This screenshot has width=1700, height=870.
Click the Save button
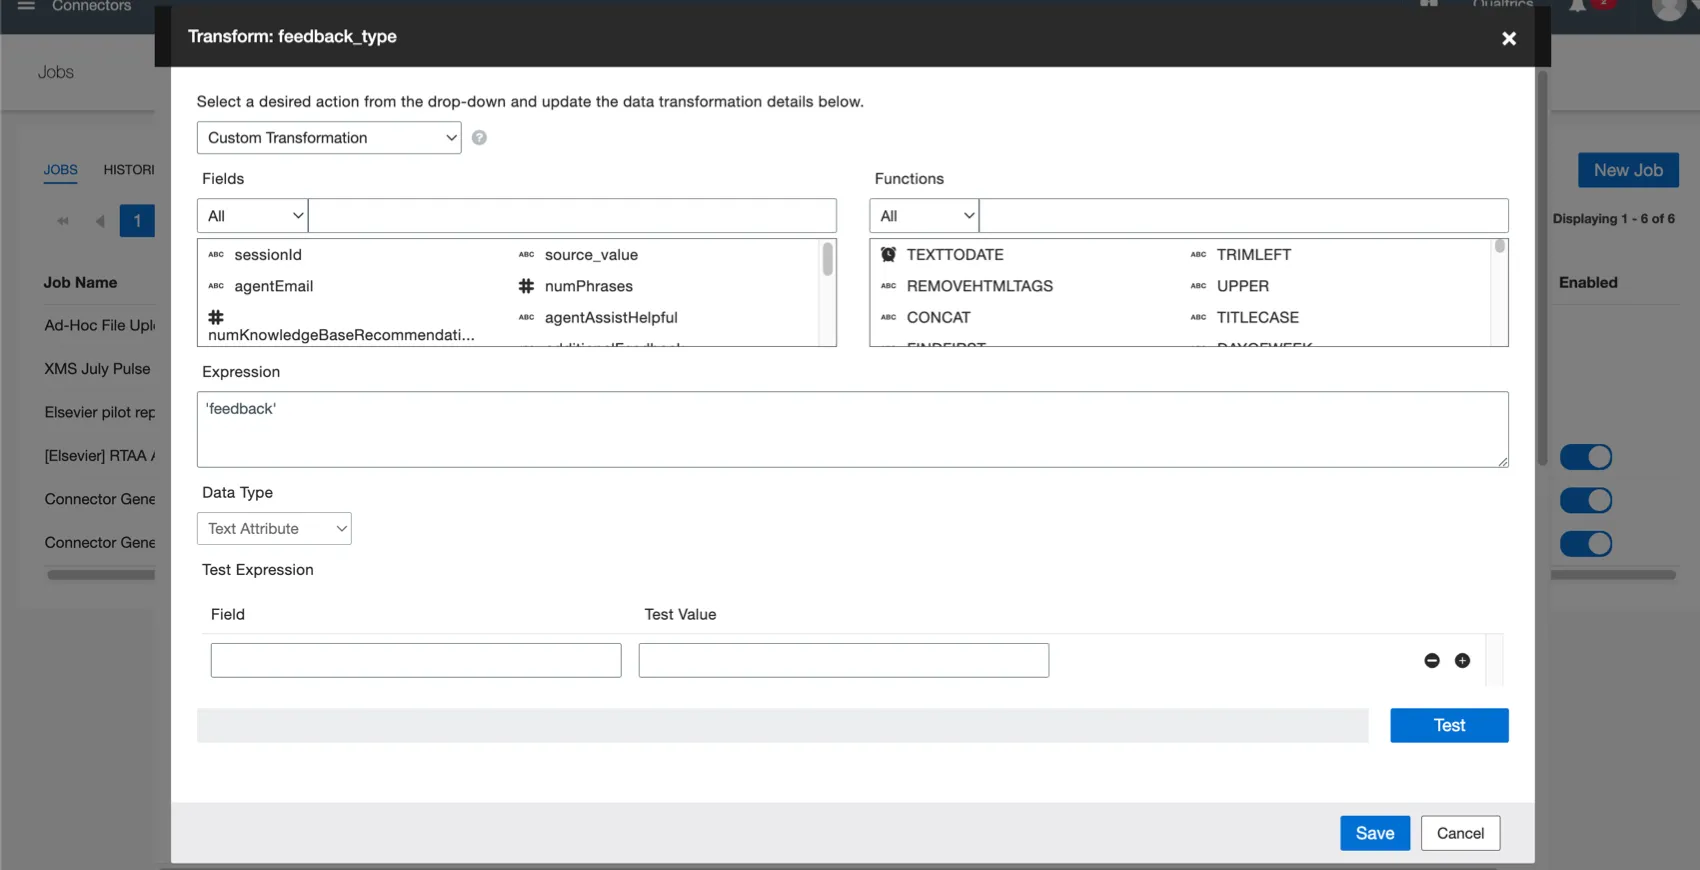tap(1374, 833)
